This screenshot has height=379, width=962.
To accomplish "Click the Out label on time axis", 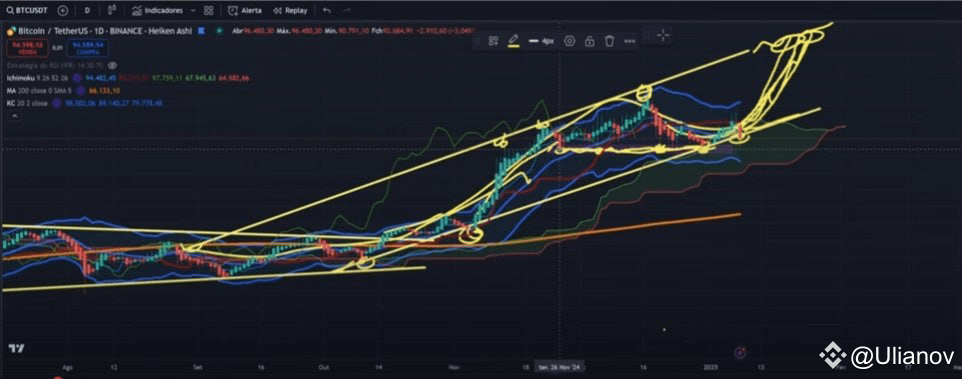I will [323, 367].
